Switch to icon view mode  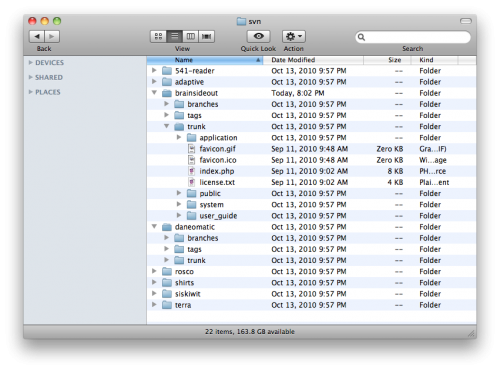[158, 36]
